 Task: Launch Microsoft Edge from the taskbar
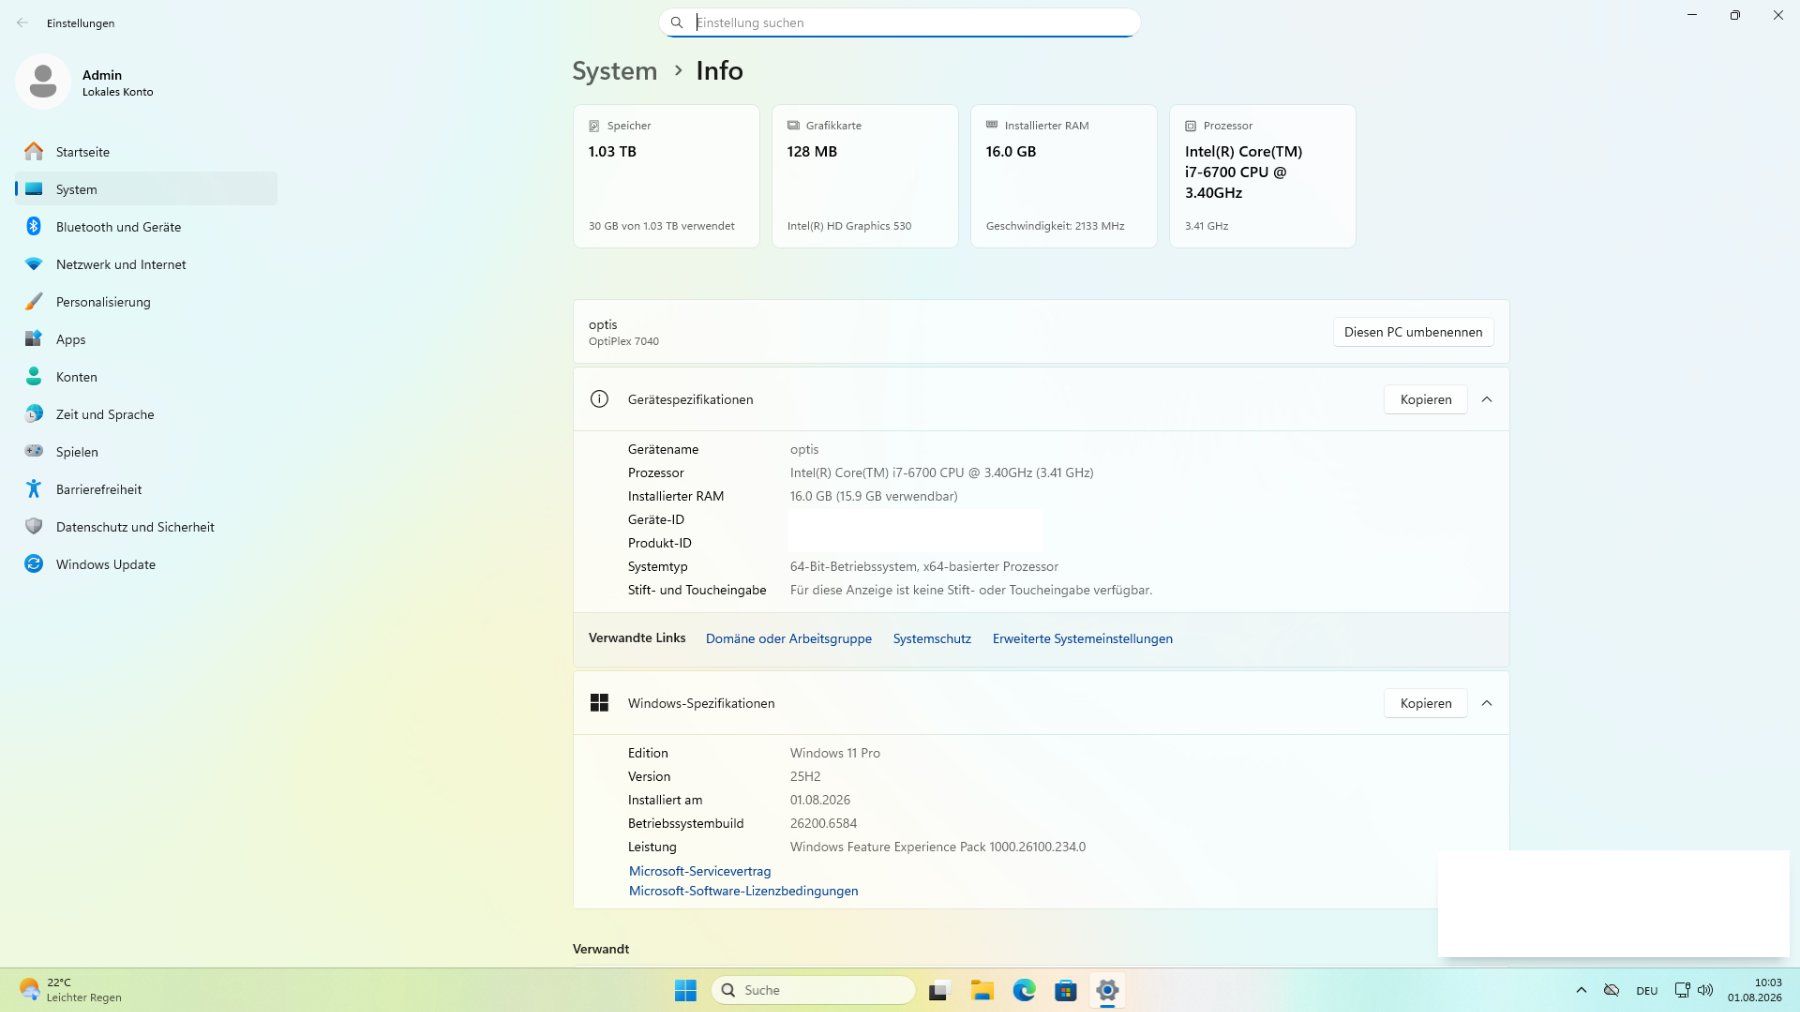pyautogui.click(x=1024, y=990)
